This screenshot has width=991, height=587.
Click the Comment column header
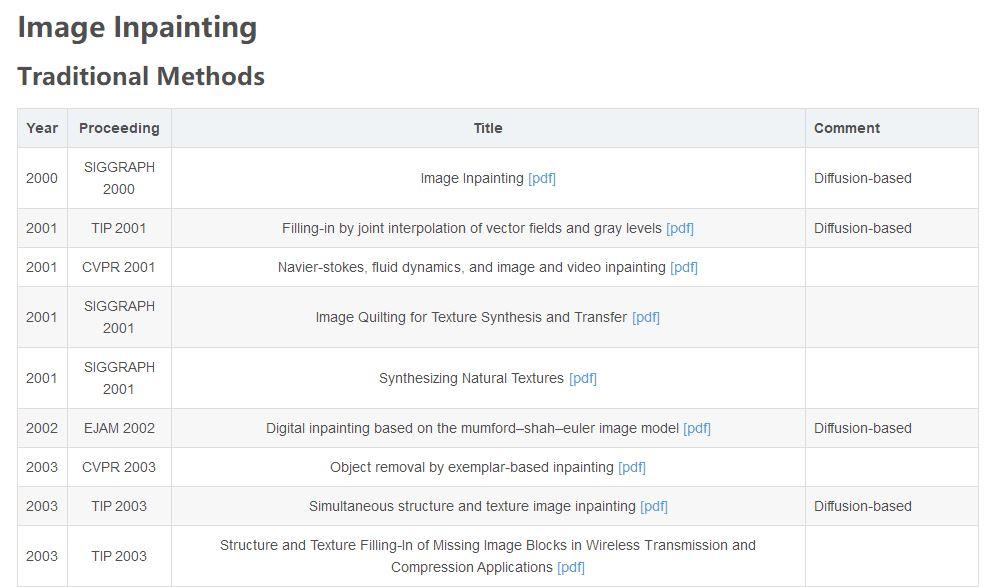pyautogui.click(x=847, y=128)
